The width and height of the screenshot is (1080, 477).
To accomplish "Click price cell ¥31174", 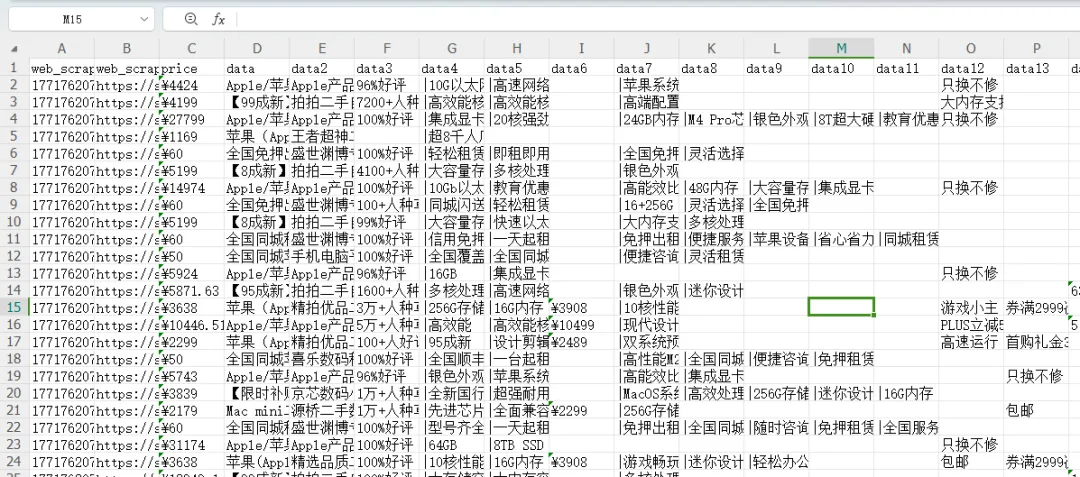I will click(x=191, y=444).
